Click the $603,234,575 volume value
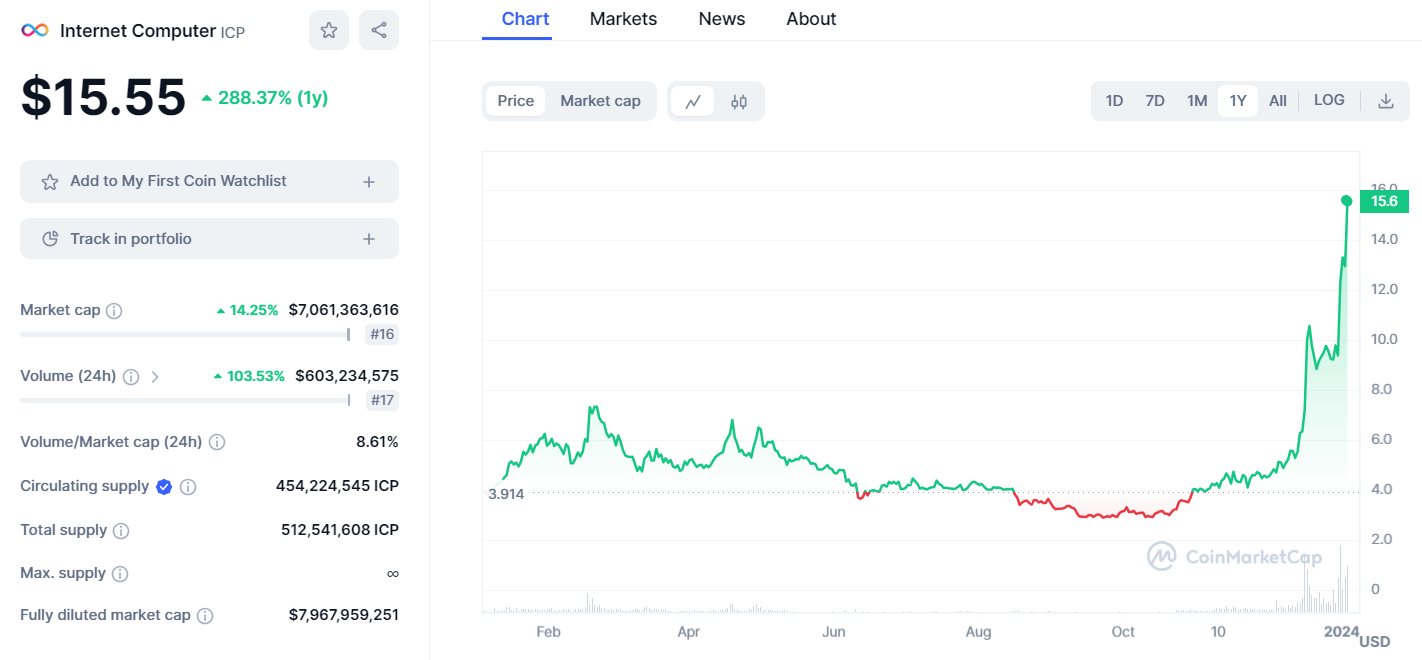This screenshot has width=1422, height=660. point(347,376)
